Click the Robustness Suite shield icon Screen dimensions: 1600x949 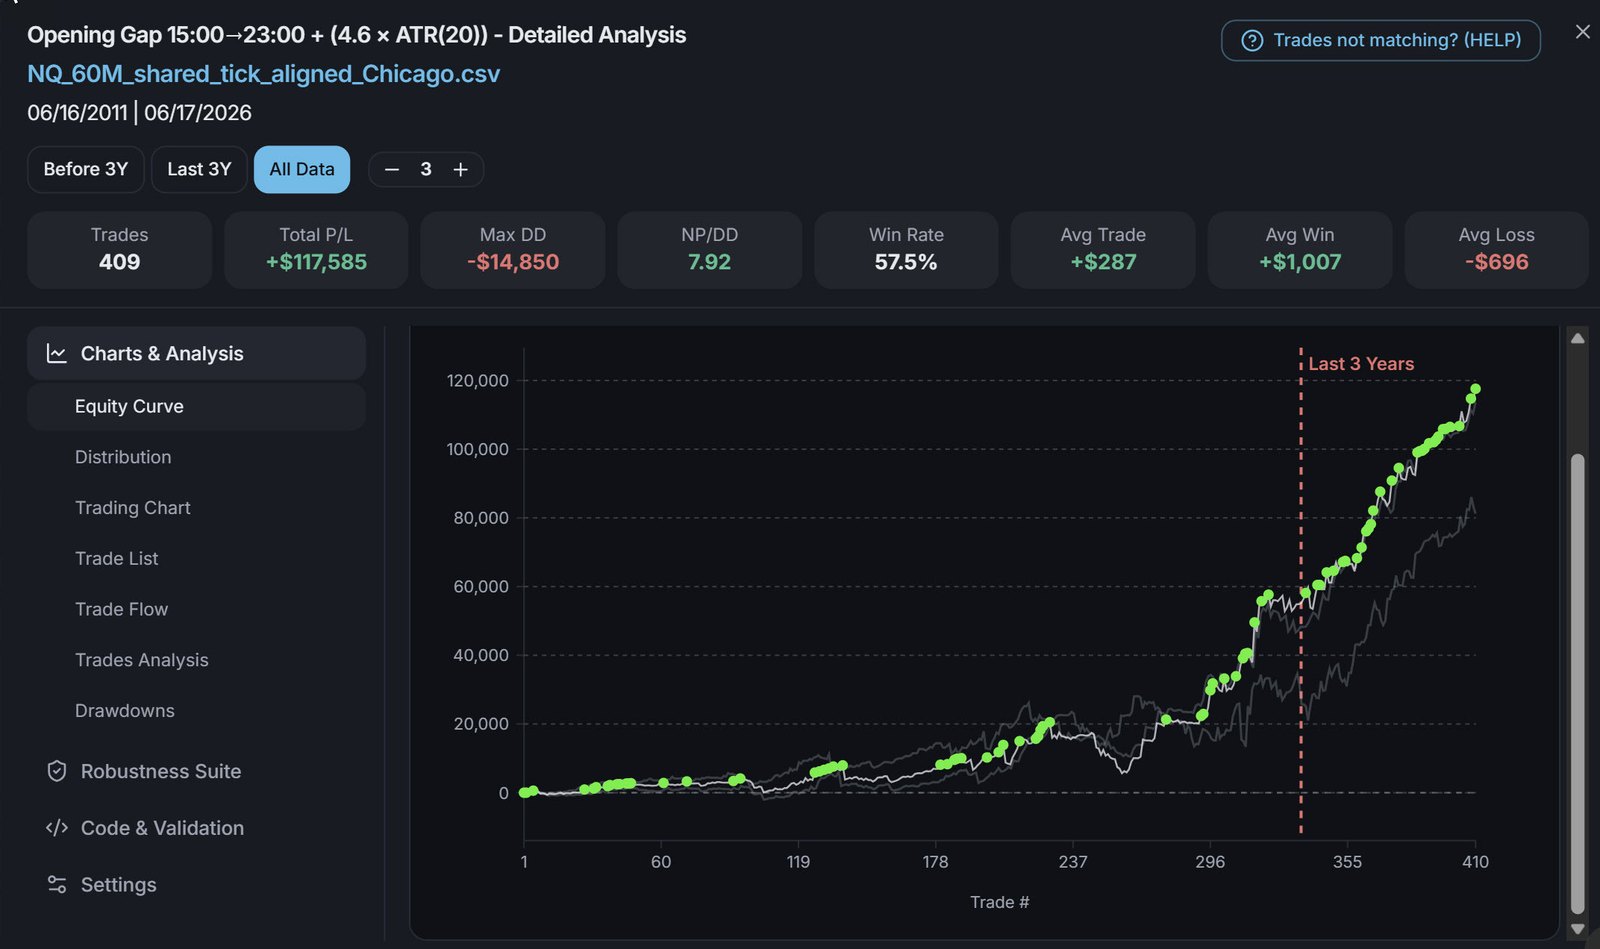57,771
